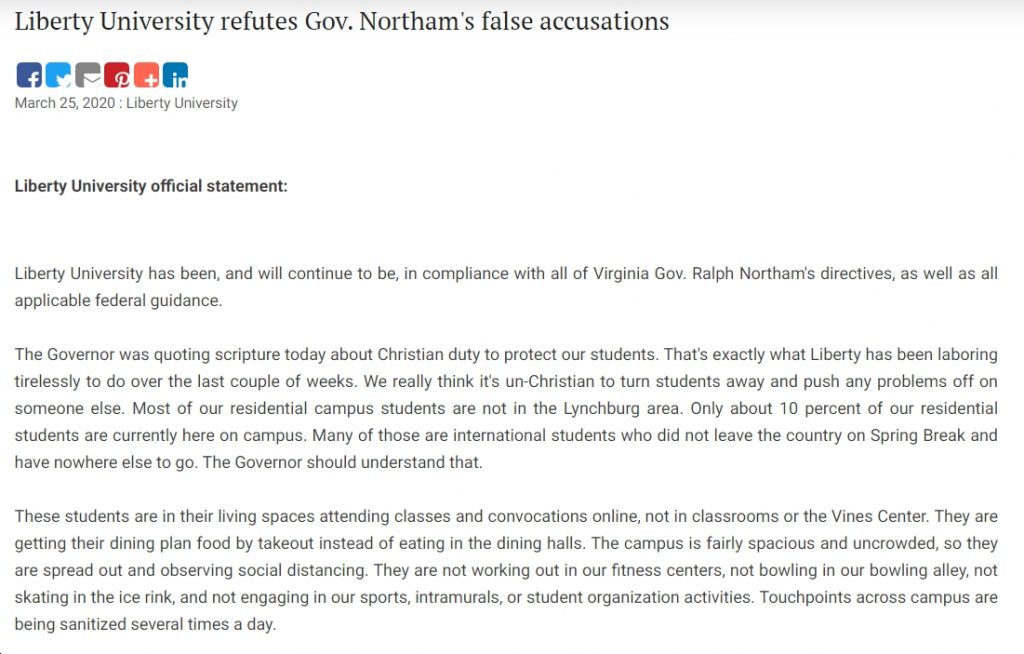Open more sharing options plus icon
1024x654 pixels.
point(146,75)
